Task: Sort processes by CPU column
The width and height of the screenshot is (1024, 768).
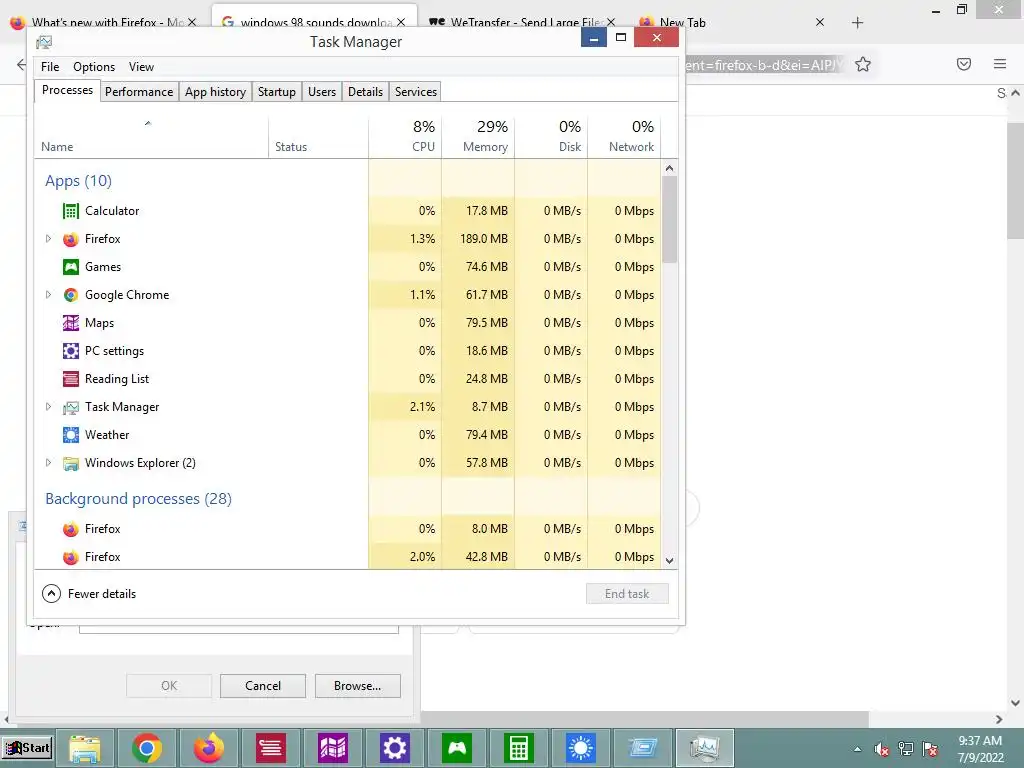Action: tap(406, 137)
